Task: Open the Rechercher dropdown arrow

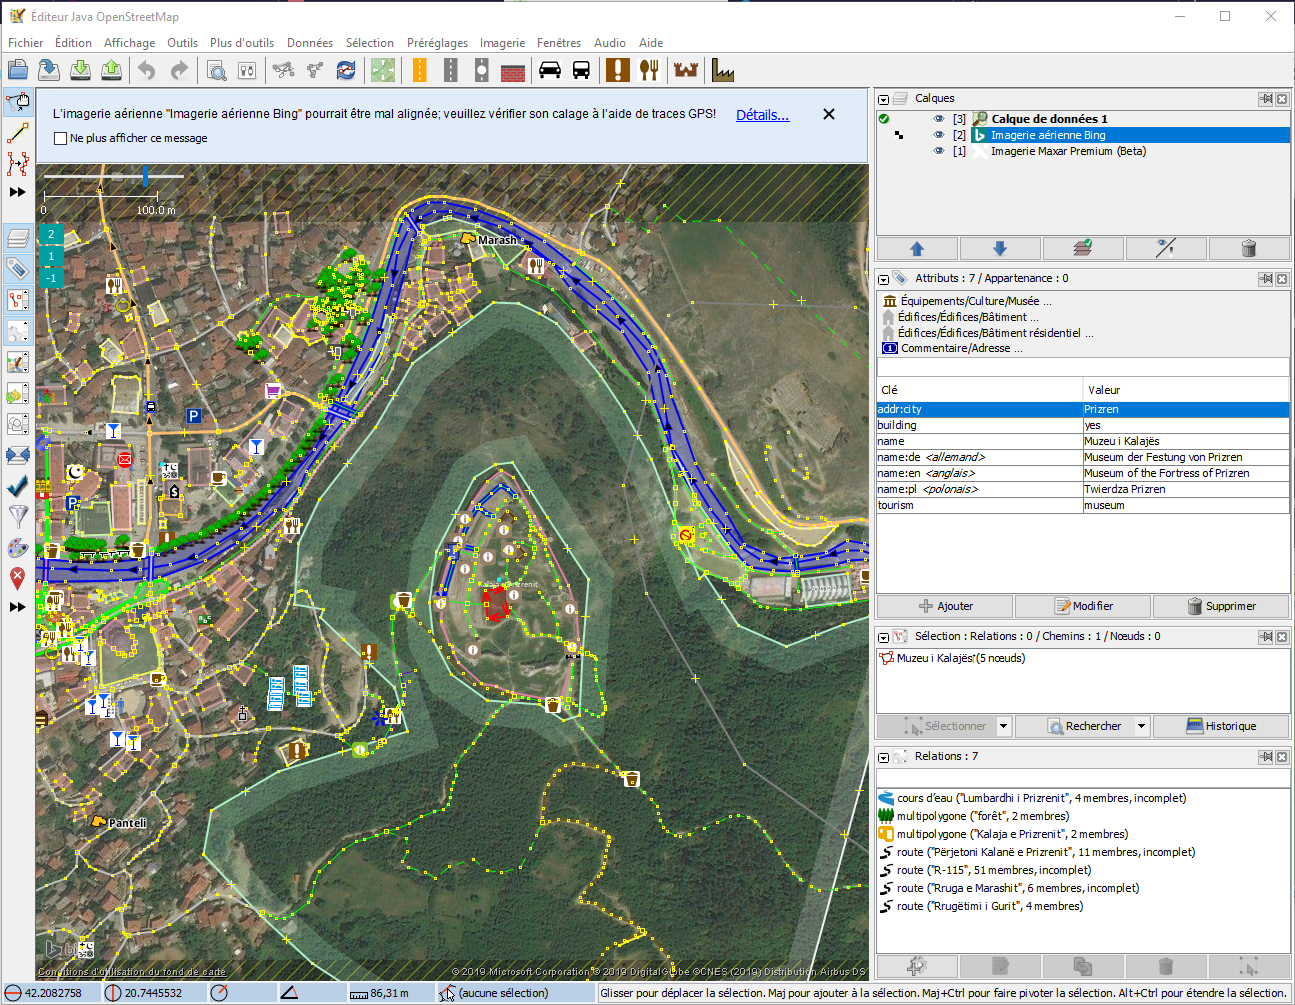Action: pyautogui.click(x=1141, y=726)
